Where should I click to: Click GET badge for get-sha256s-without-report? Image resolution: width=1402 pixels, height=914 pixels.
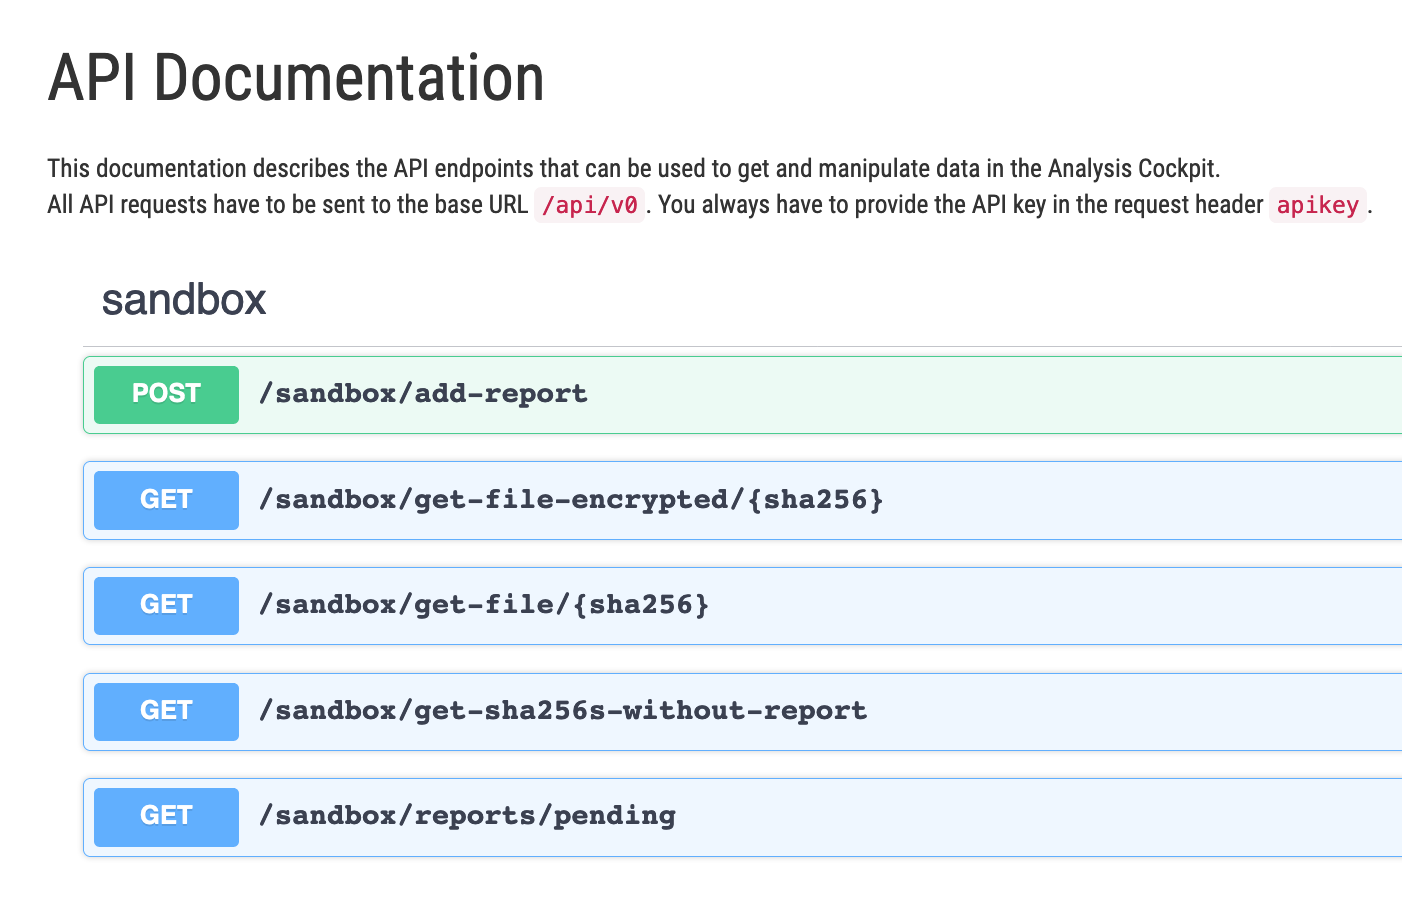(166, 711)
